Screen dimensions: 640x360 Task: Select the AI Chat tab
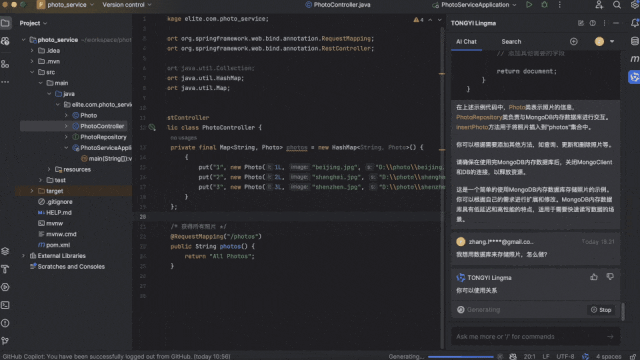tap(466, 42)
